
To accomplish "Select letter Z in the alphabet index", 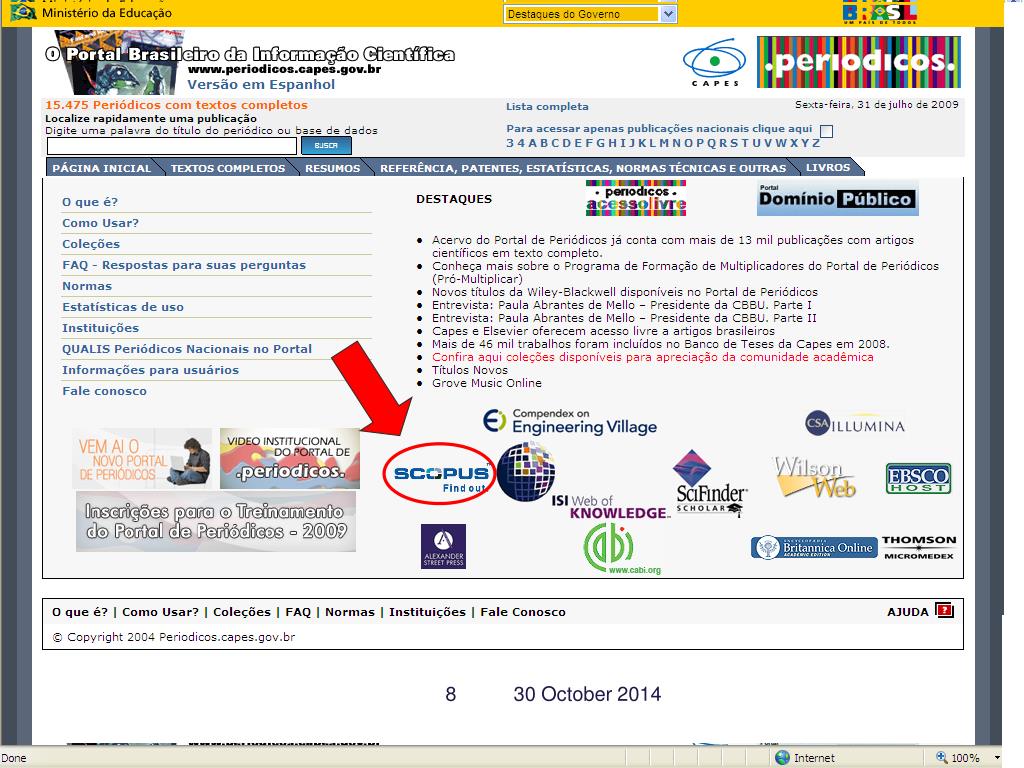I will [815, 143].
